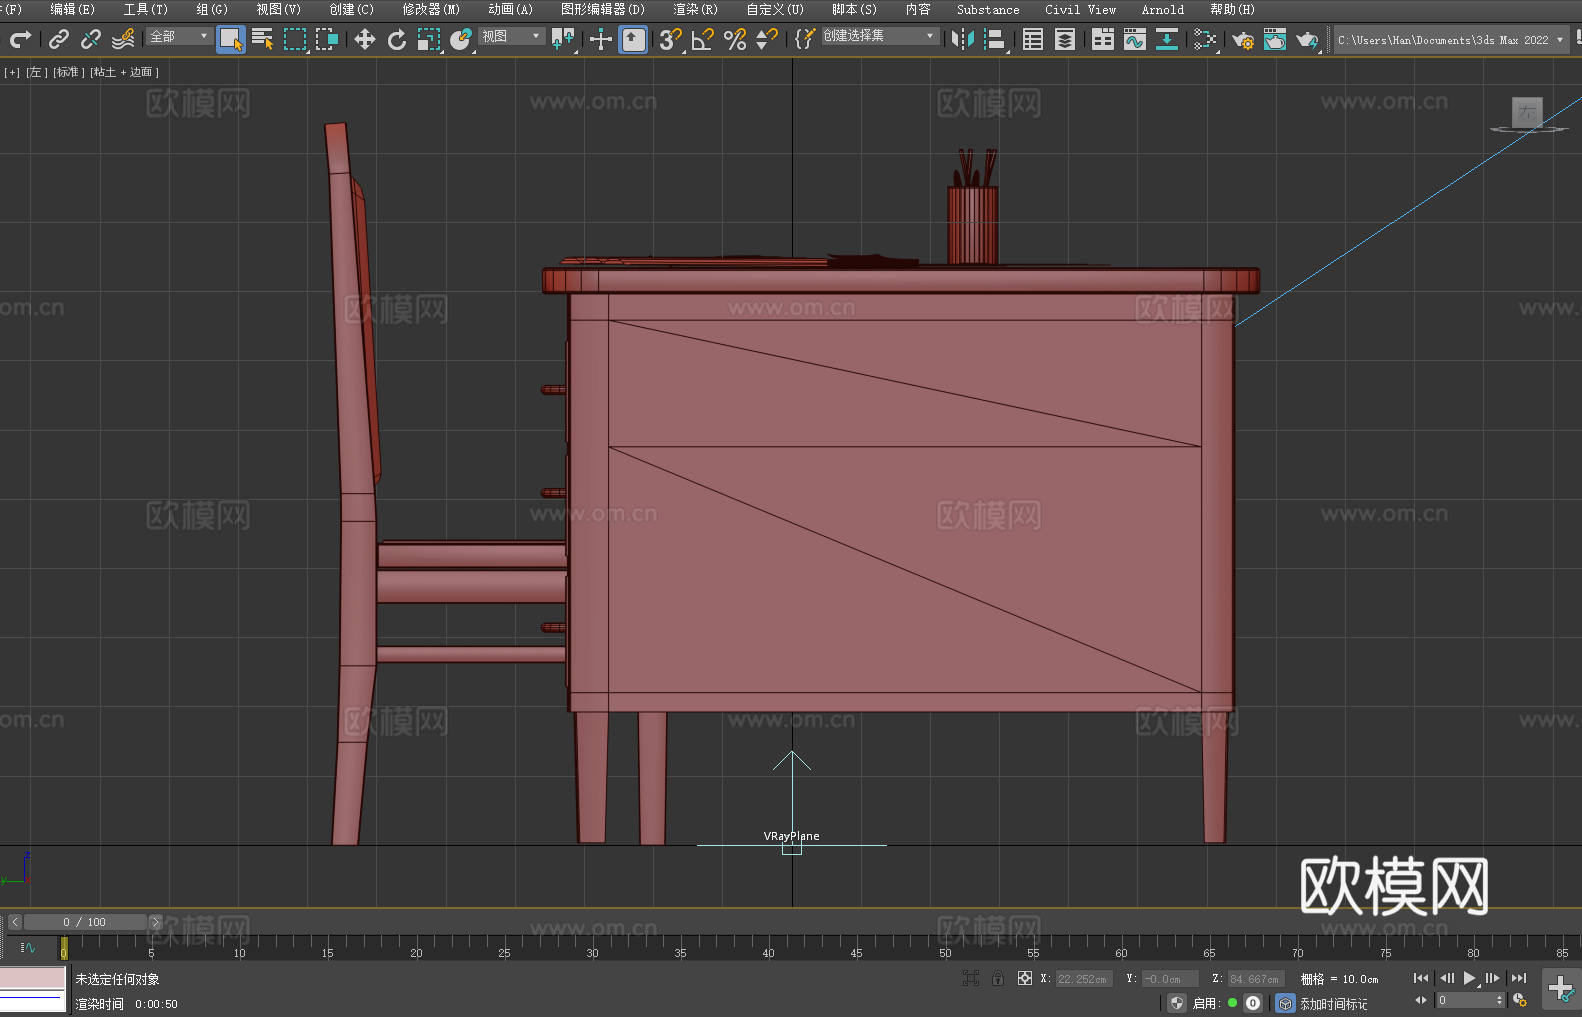Viewport: 1582px width, 1017px height.
Task: Open the Select by Name list
Action: click(x=262, y=39)
